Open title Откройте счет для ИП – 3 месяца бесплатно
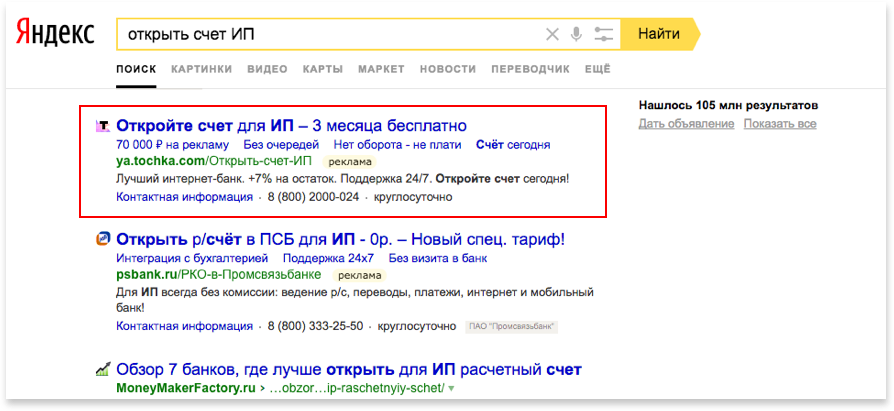The image size is (894, 411). [x=291, y=125]
